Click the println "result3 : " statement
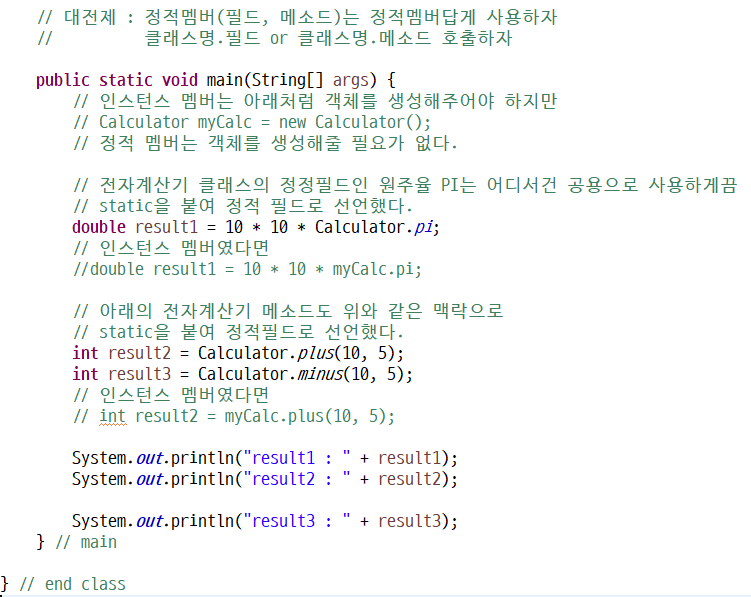This screenshot has height=597, width=751. pos(265,521)
